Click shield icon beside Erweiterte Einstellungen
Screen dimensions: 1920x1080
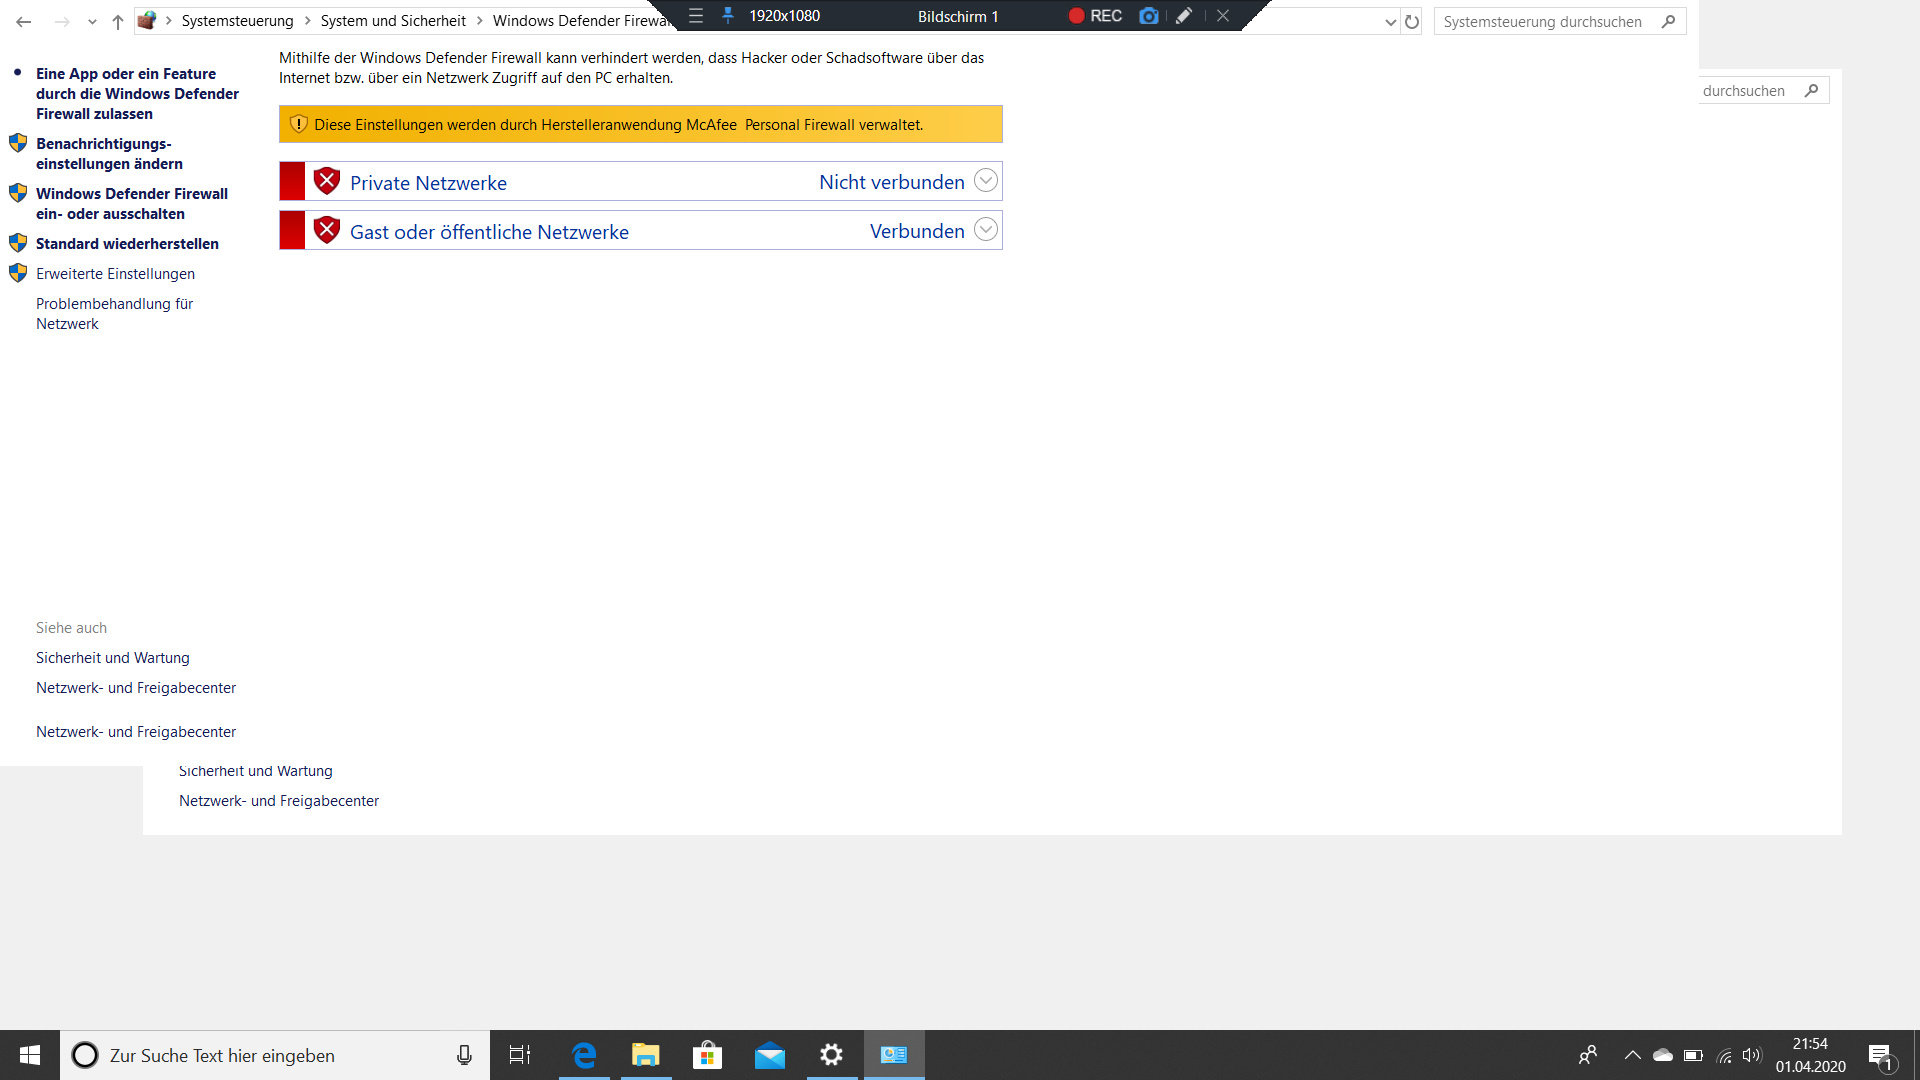point(18,273)
